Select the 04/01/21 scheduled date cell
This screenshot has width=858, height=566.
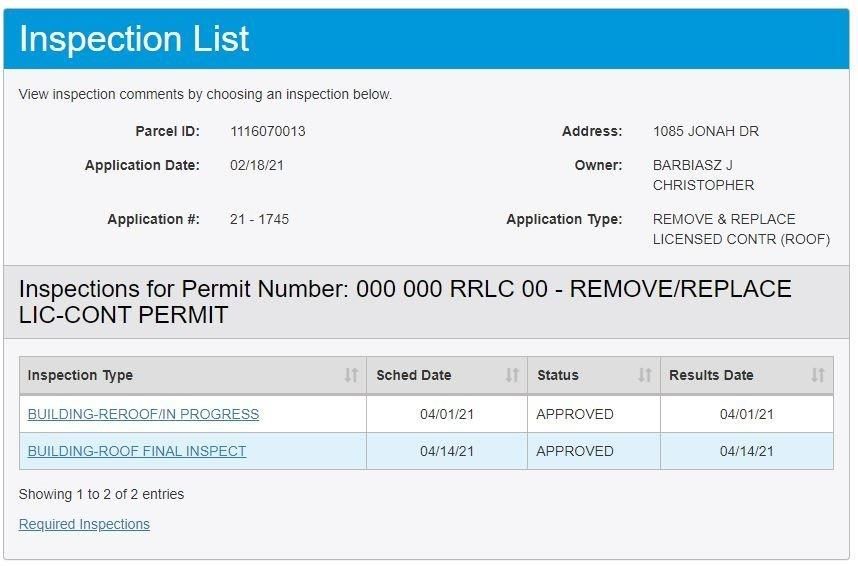(x=447, y=414)
